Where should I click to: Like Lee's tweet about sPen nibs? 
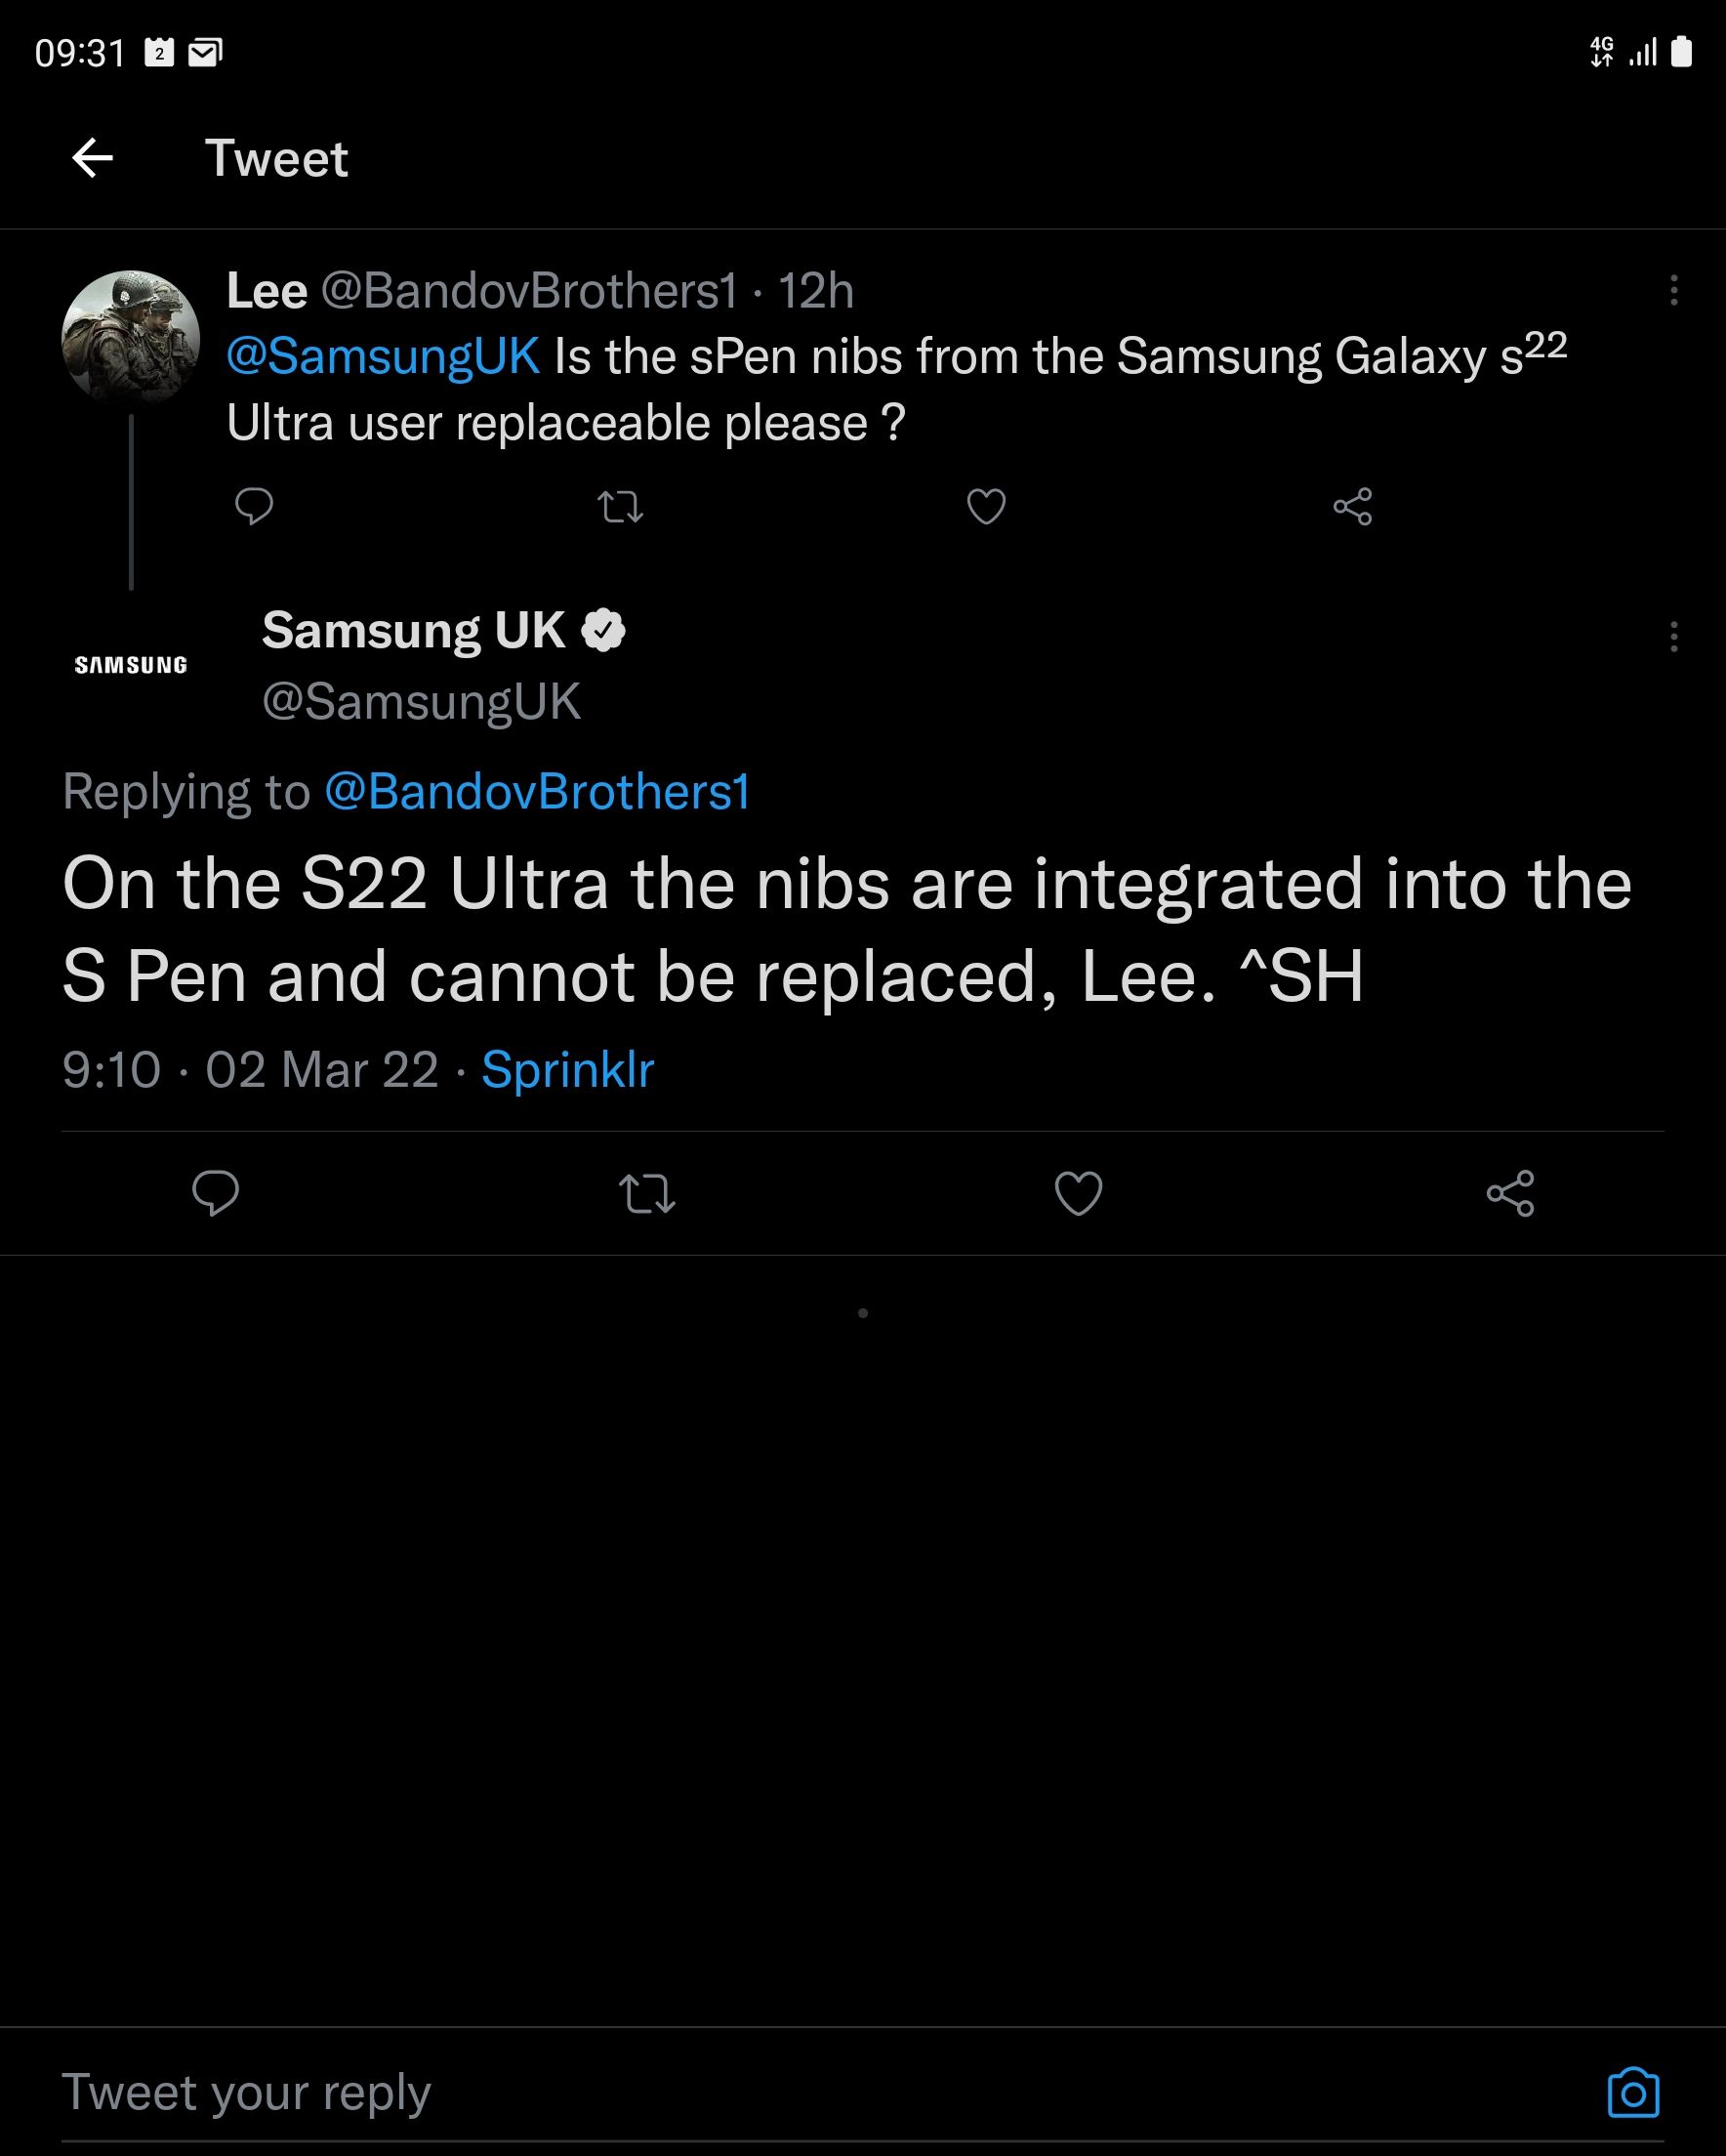pos(986,507)
